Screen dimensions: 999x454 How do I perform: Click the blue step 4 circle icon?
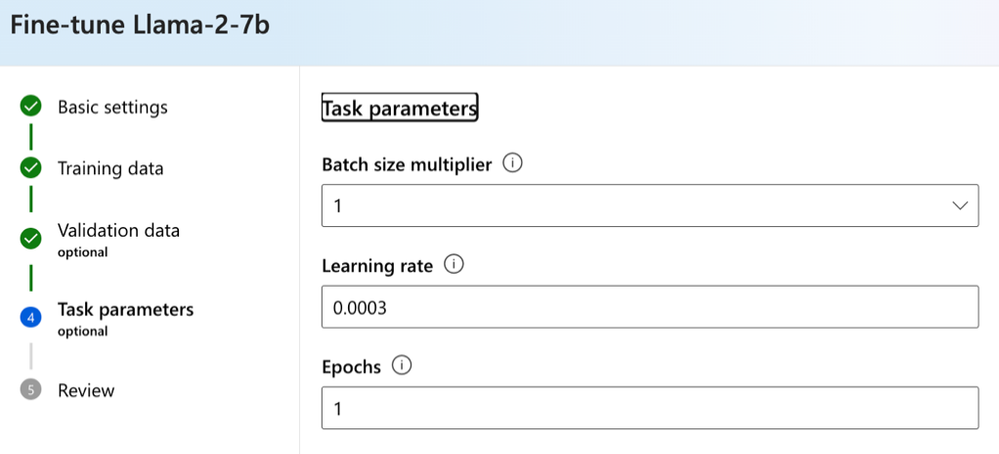click(31, 317)
